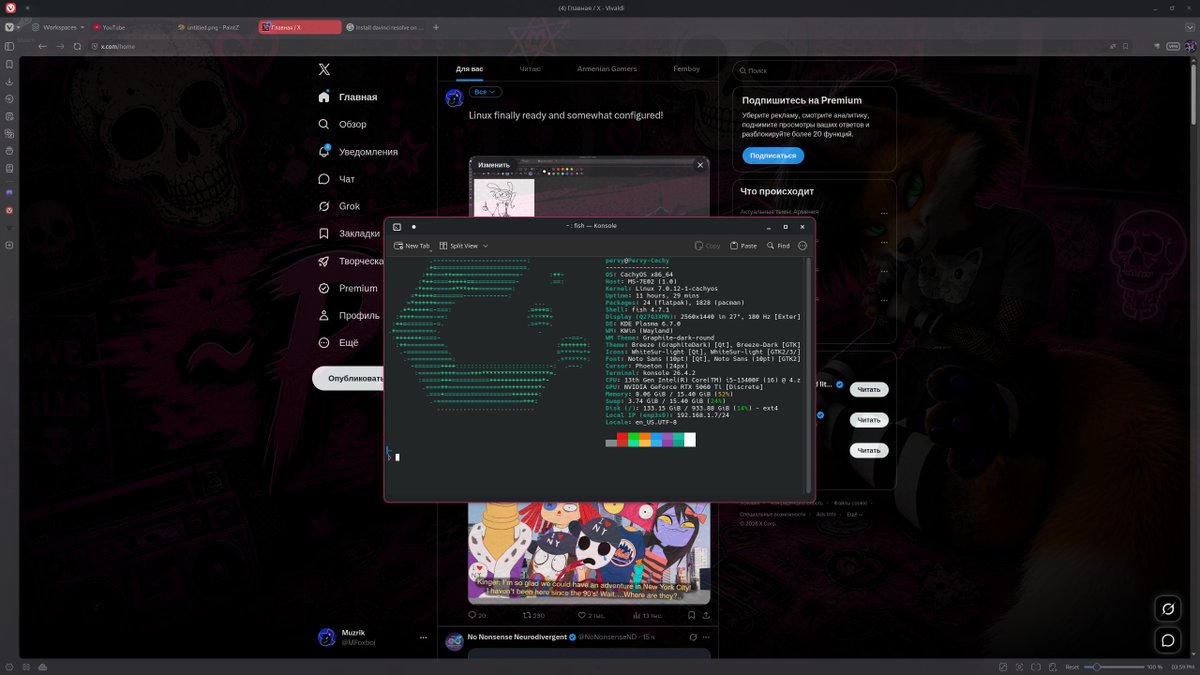The height and width of the screenshot is (675, 1200).
Task: Open cartoon image thumbnail in the post
Action: click(589, 552)
